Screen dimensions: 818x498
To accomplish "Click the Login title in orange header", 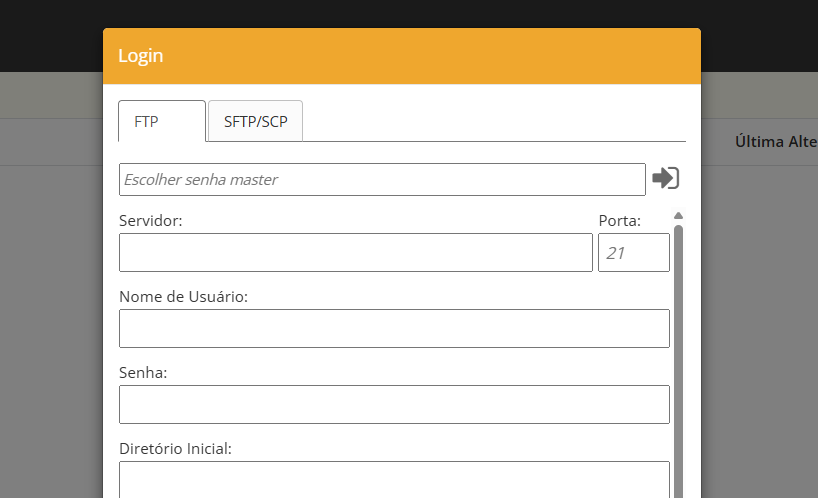I will coord(141,56).
